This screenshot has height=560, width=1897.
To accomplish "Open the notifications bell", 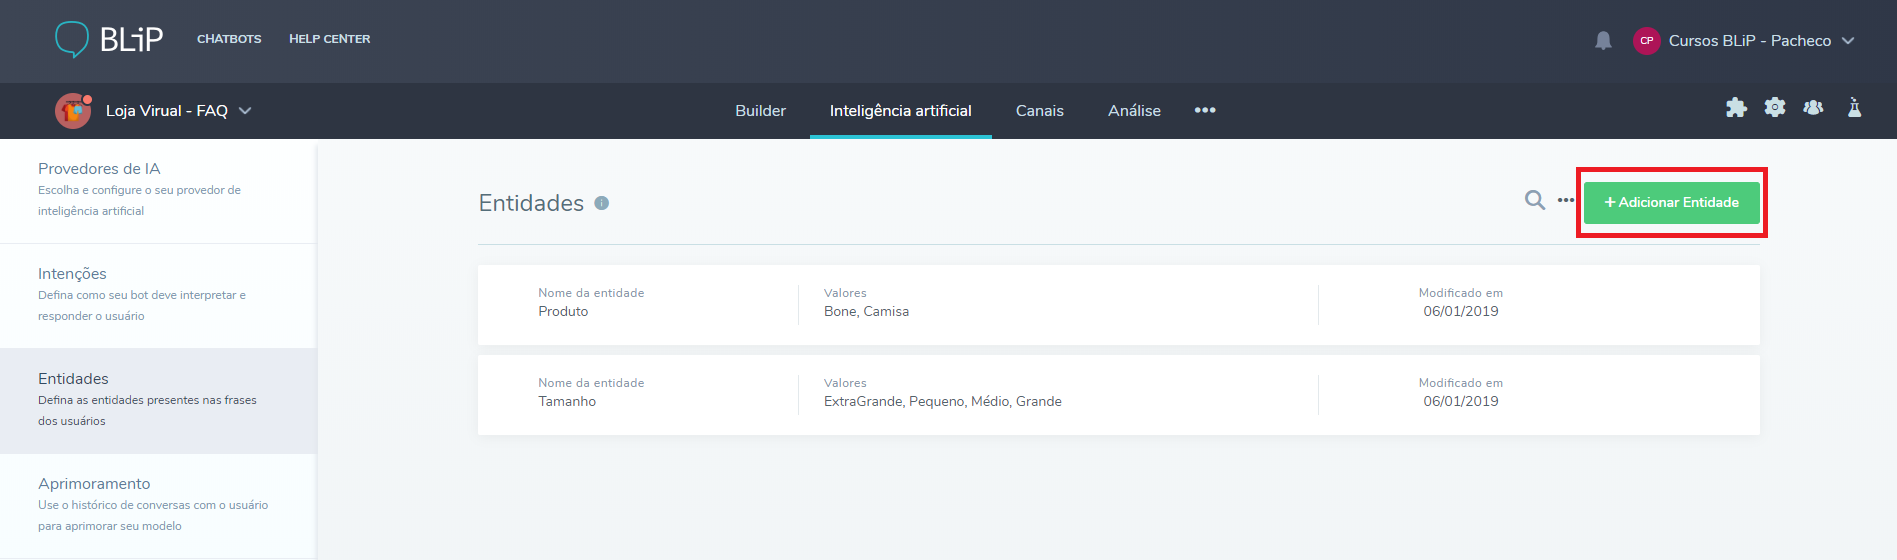I will [x=1603, y=41].
